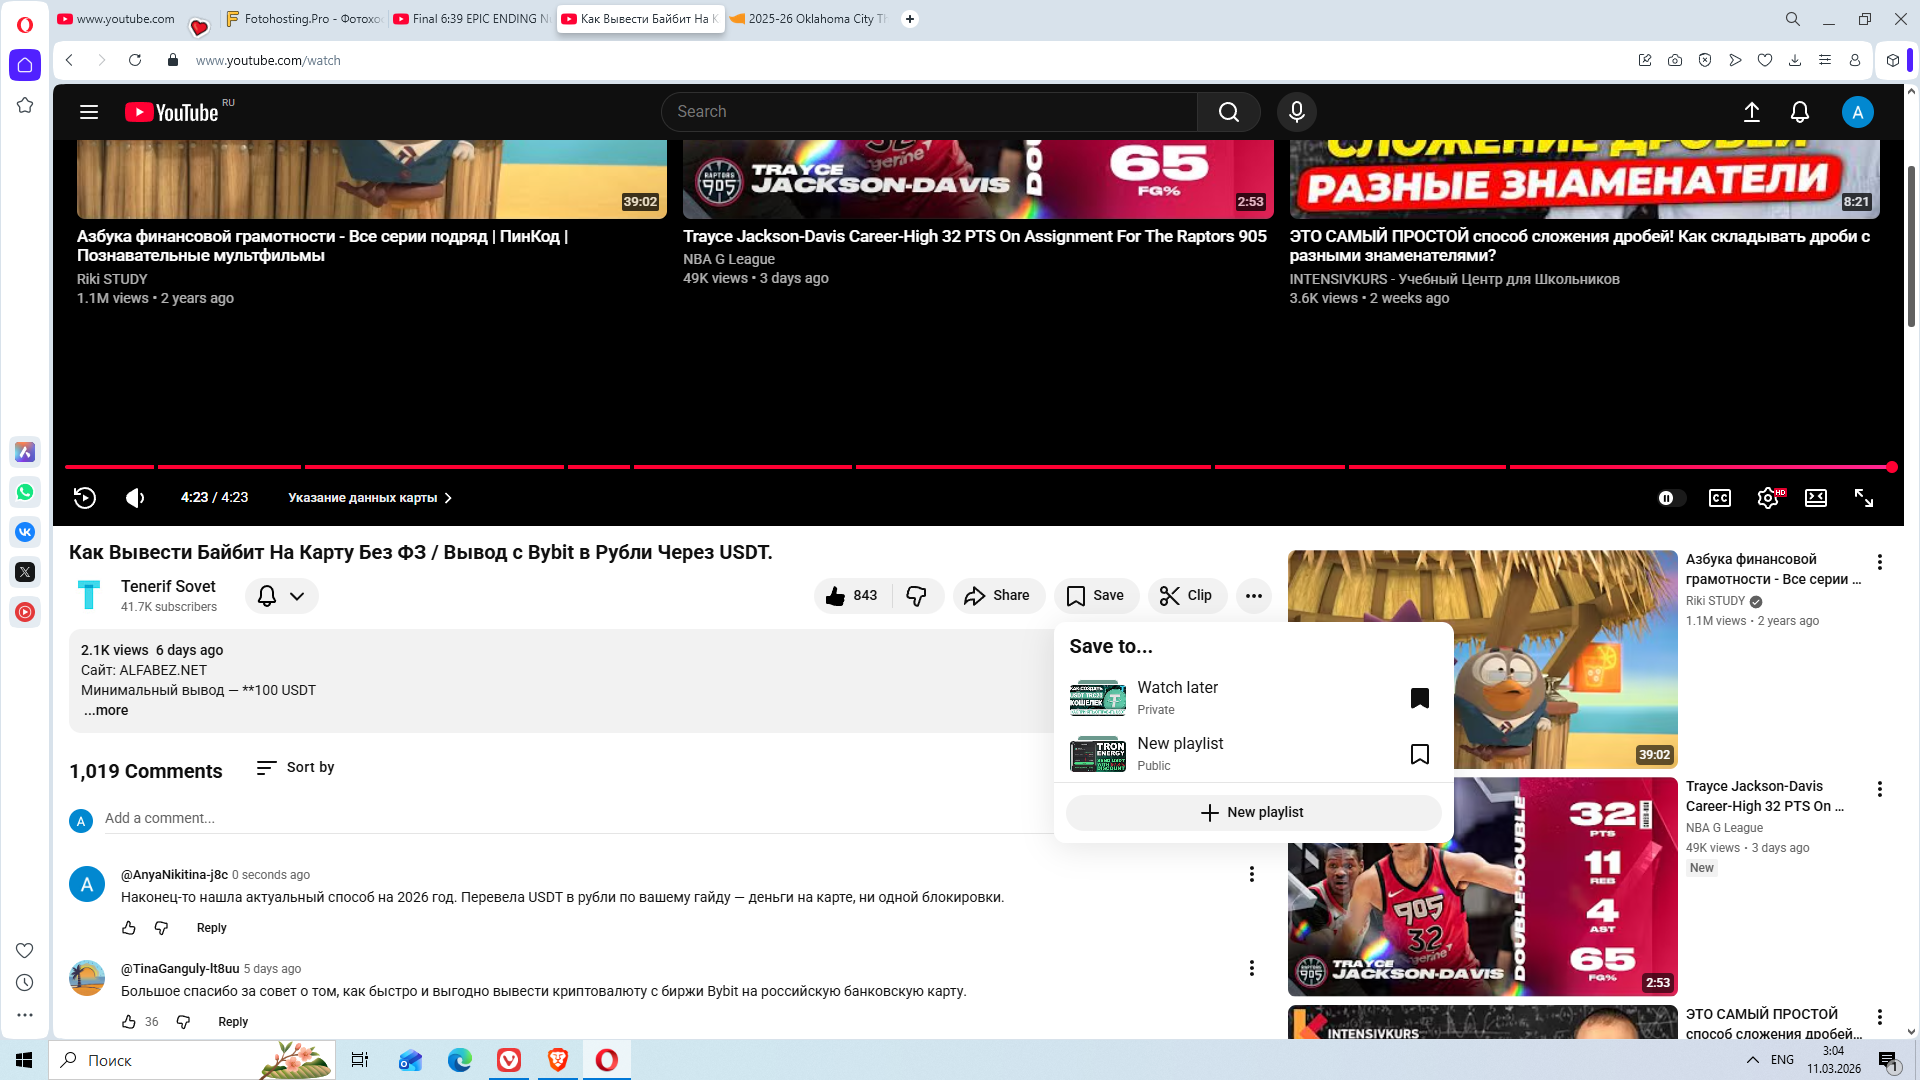Click the Clip scissors button
The height and width of the screenshot is (1080, 1920).
point(1186,596)
